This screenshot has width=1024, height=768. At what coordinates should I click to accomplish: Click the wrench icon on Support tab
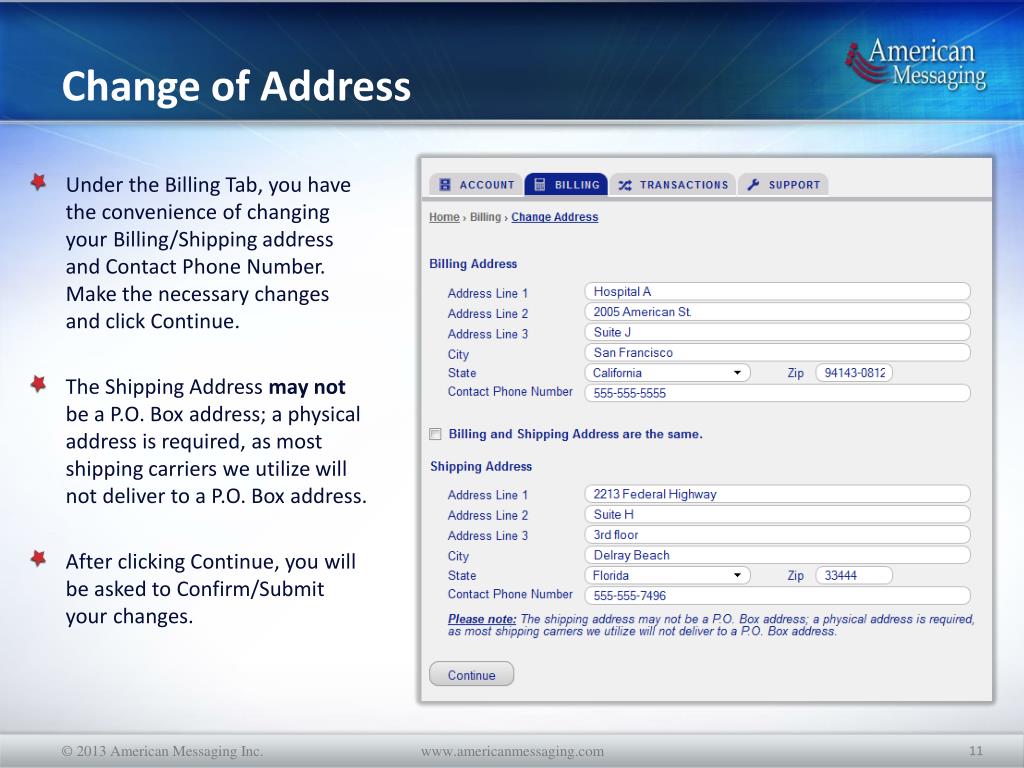click(x=753, y=185)
